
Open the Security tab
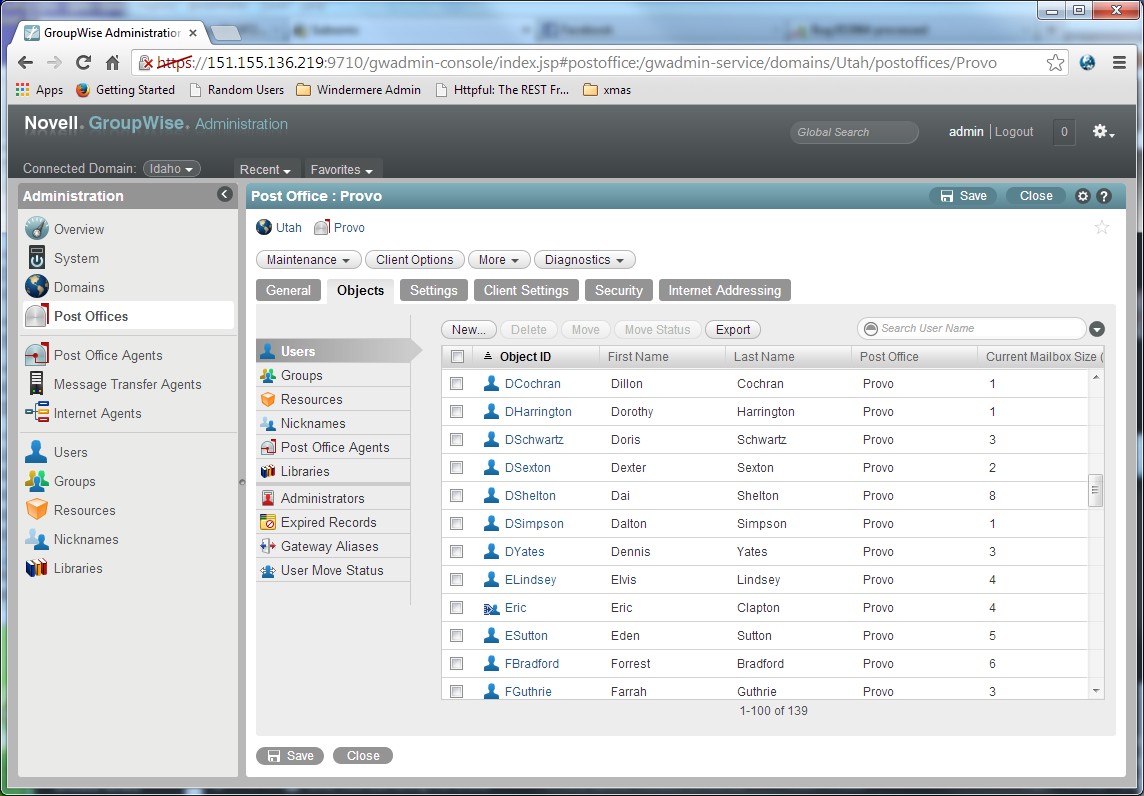pyautogui.click(x=619, y=290)
